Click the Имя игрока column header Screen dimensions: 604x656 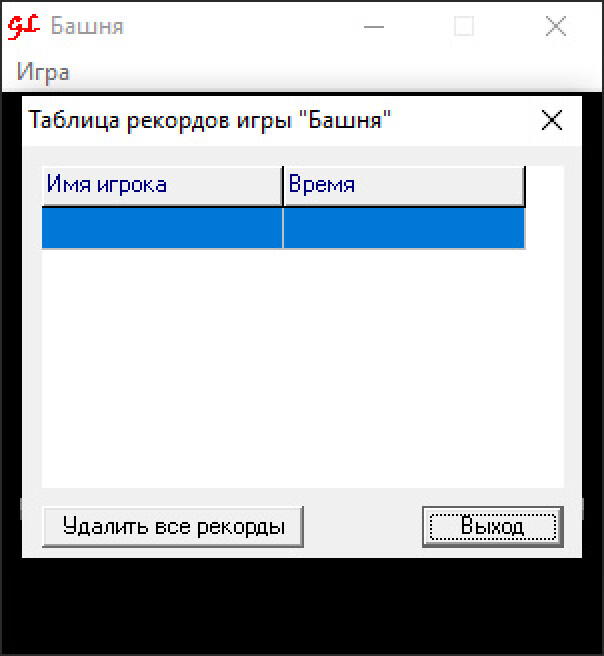162,185
